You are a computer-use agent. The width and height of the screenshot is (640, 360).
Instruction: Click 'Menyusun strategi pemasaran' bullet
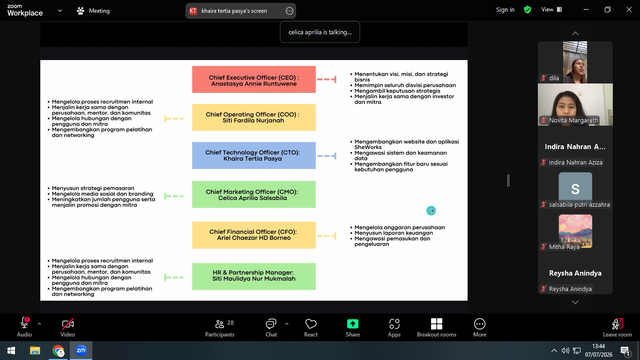point(93,188)
